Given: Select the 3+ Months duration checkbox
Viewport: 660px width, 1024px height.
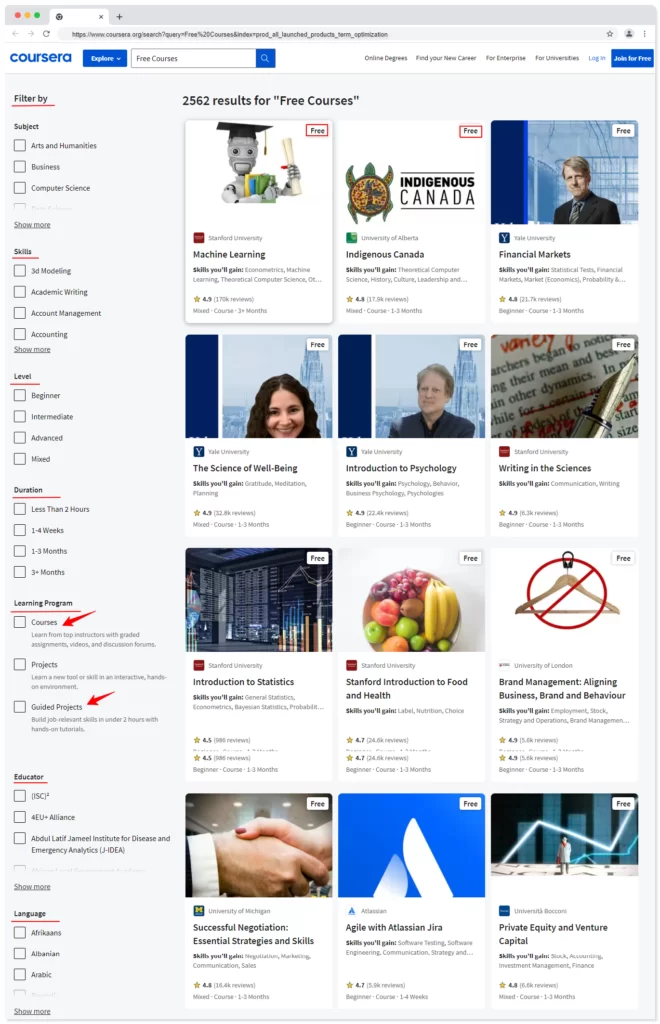Looking at the screenshot, I should coord(20,572).
